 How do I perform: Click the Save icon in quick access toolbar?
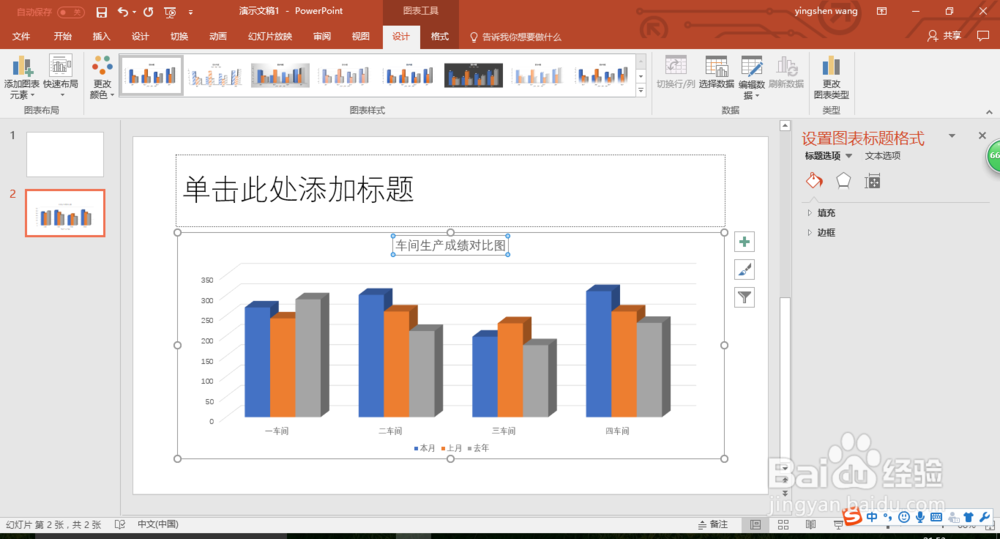(x=101, y=12)
